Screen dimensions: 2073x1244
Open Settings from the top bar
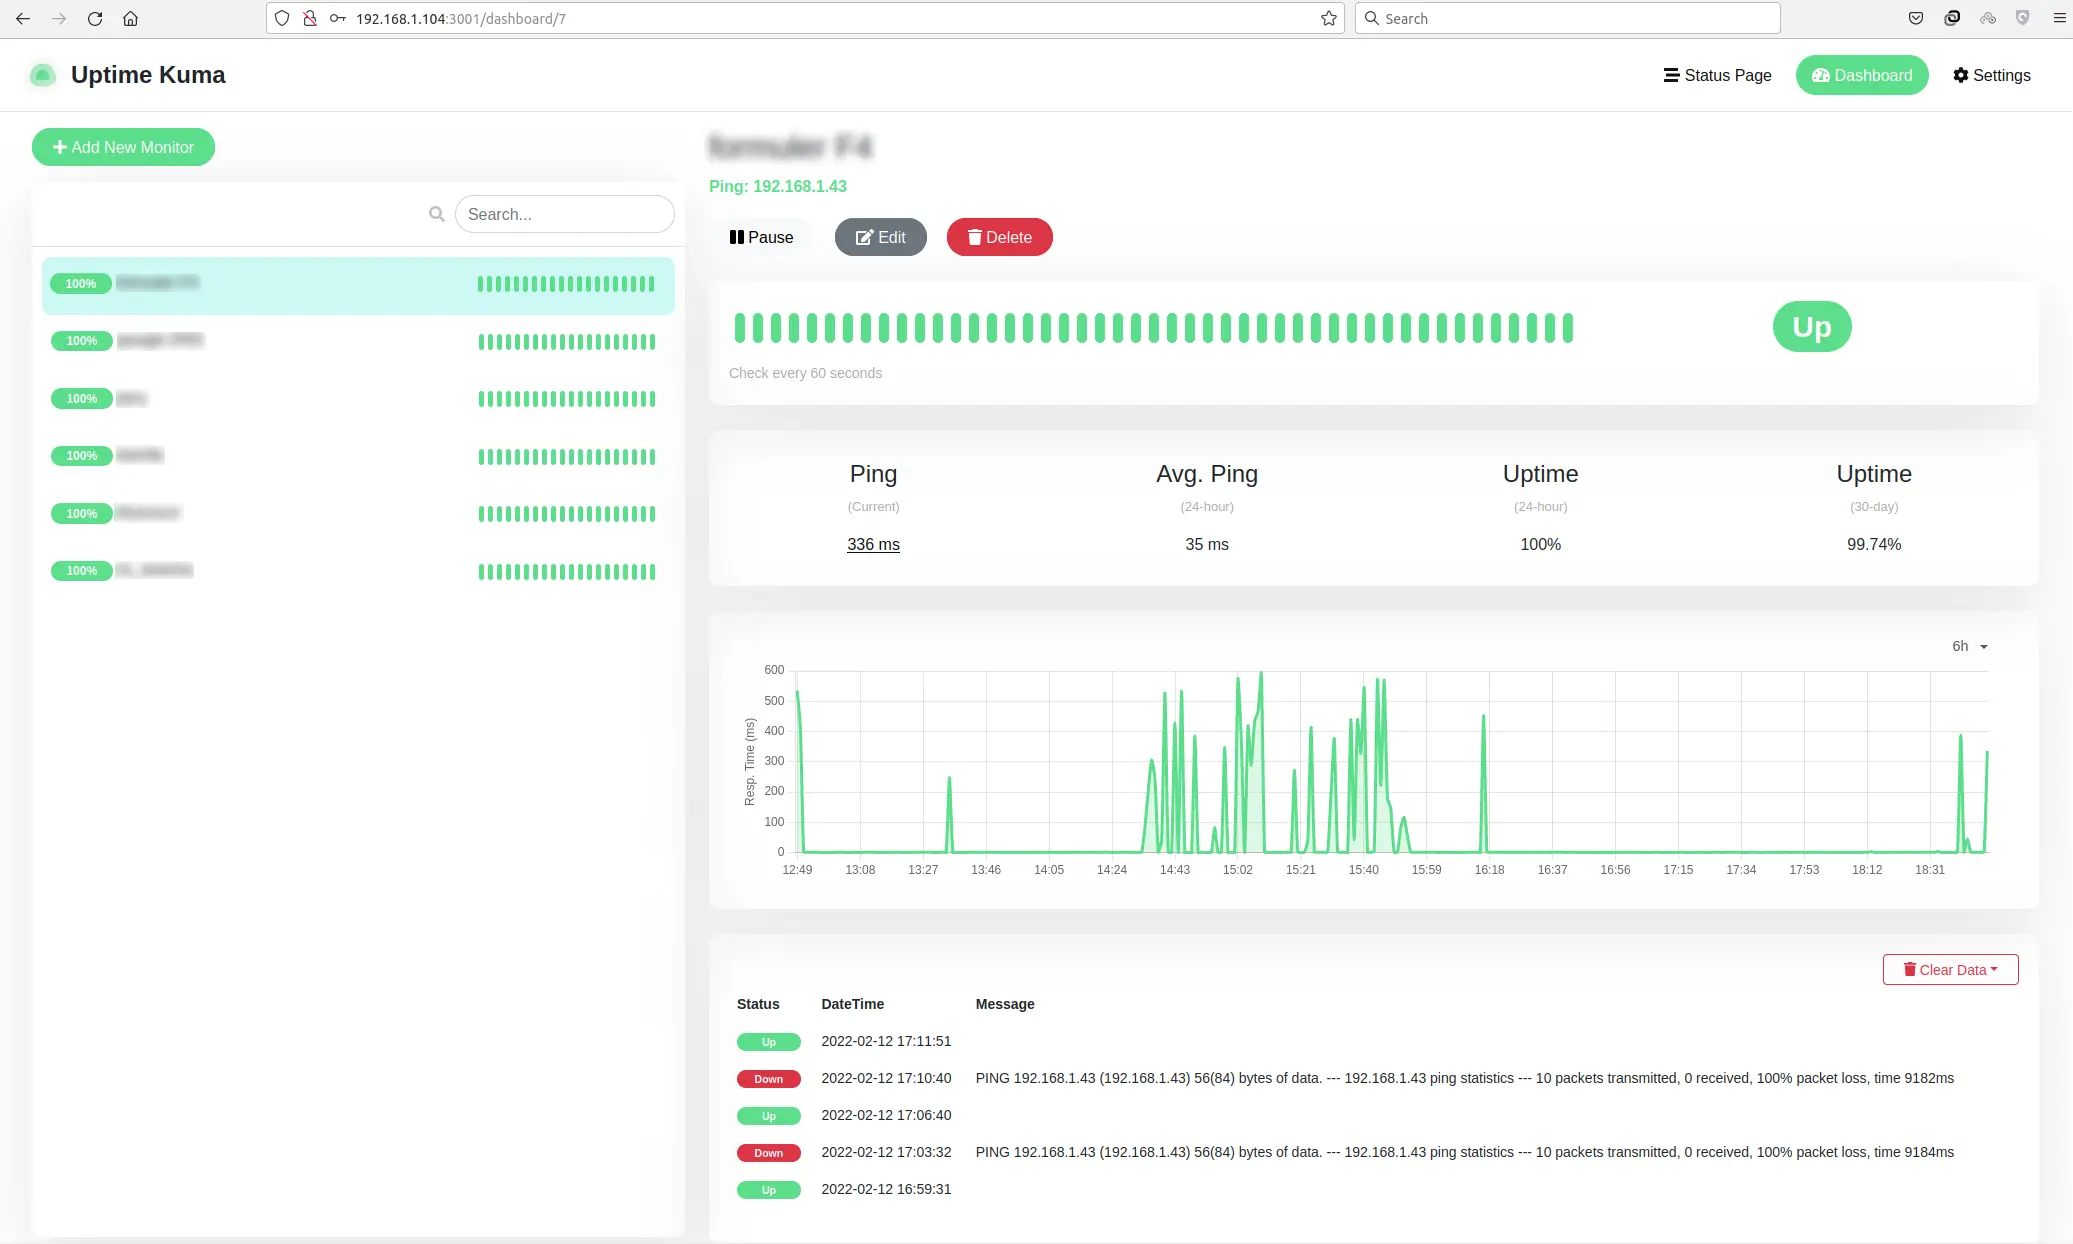pos(1991,75)
